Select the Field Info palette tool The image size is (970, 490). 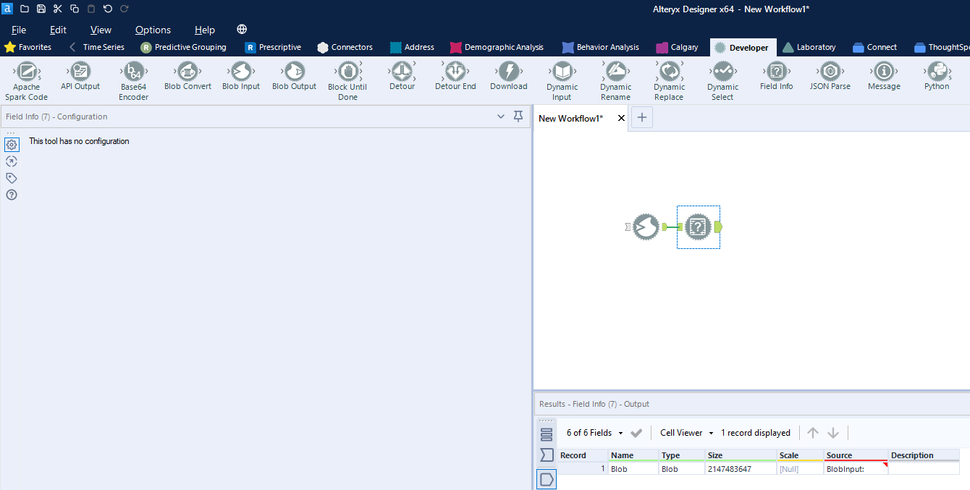coord(776,77)
